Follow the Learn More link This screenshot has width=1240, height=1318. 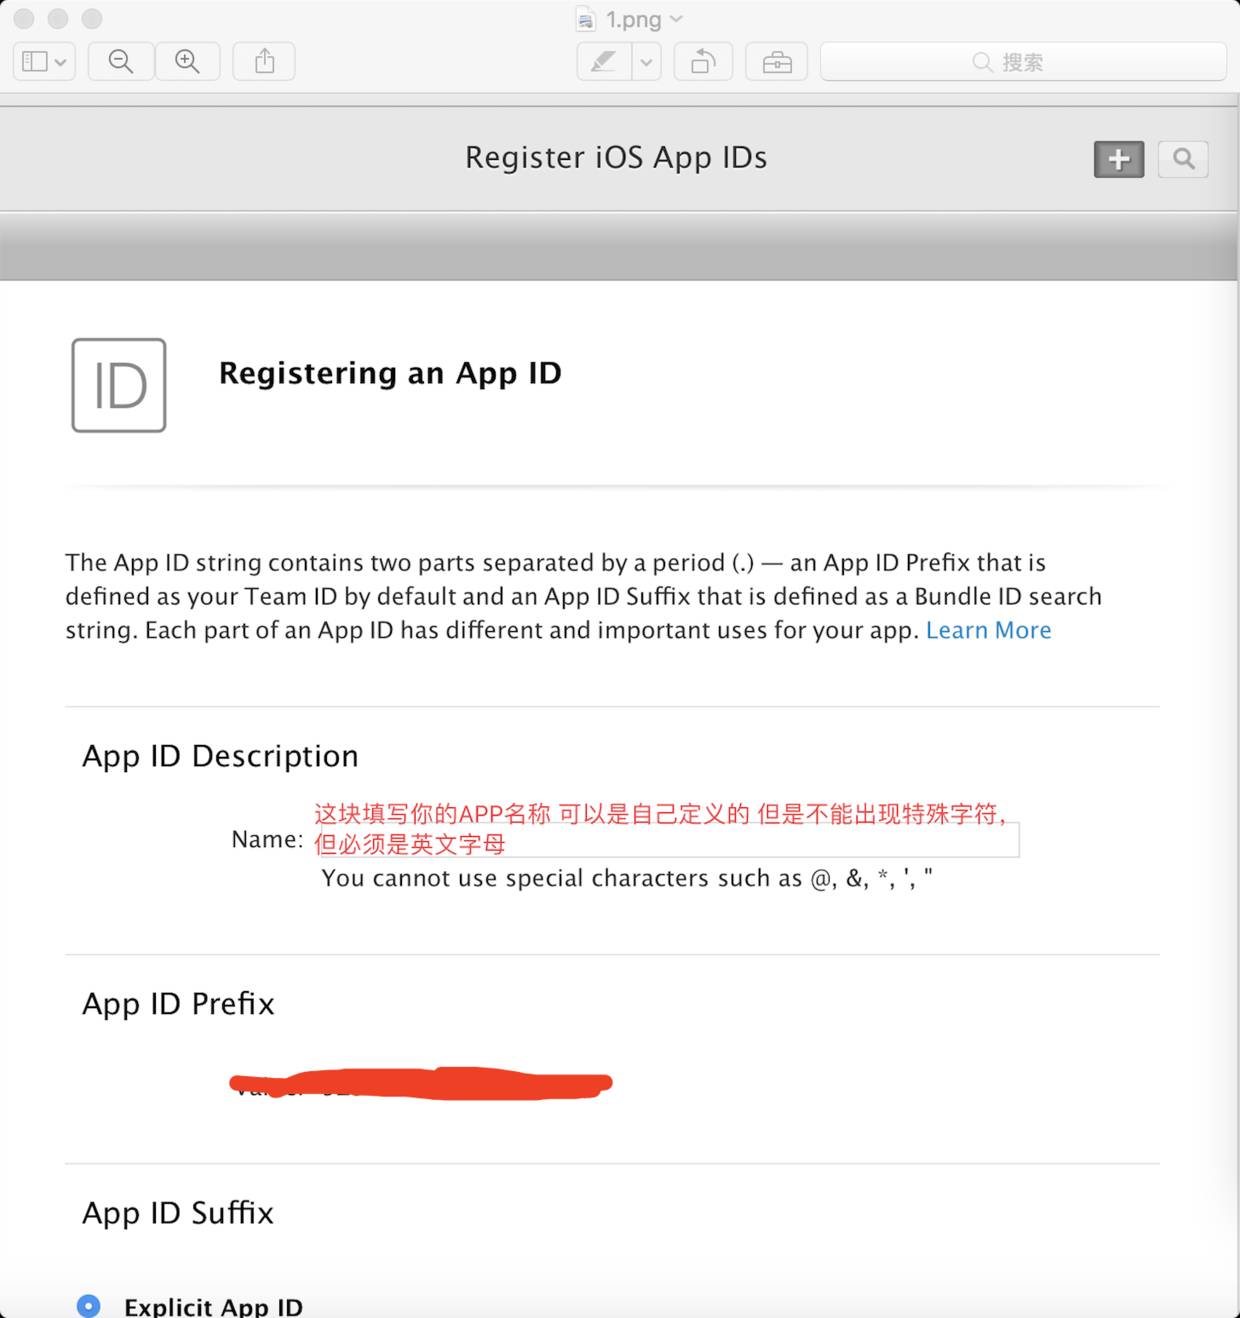[x=988, y=630]
